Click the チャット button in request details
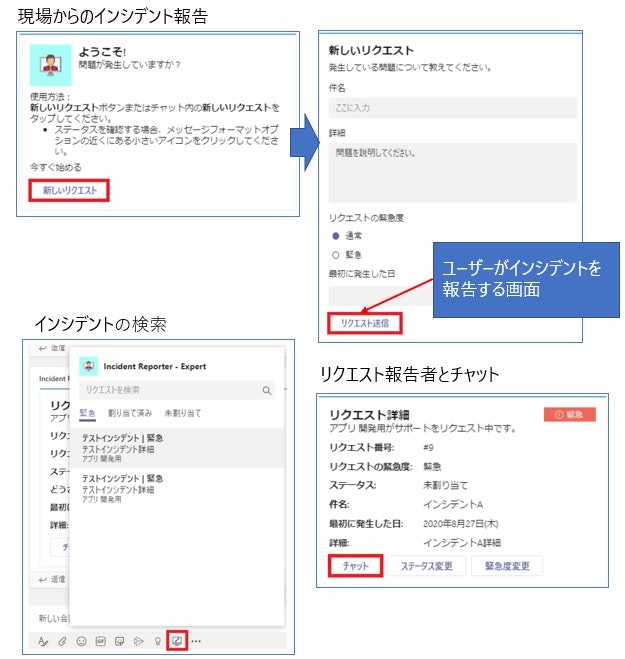The height and width of the screenshot is (659, 625). [355, 566]
